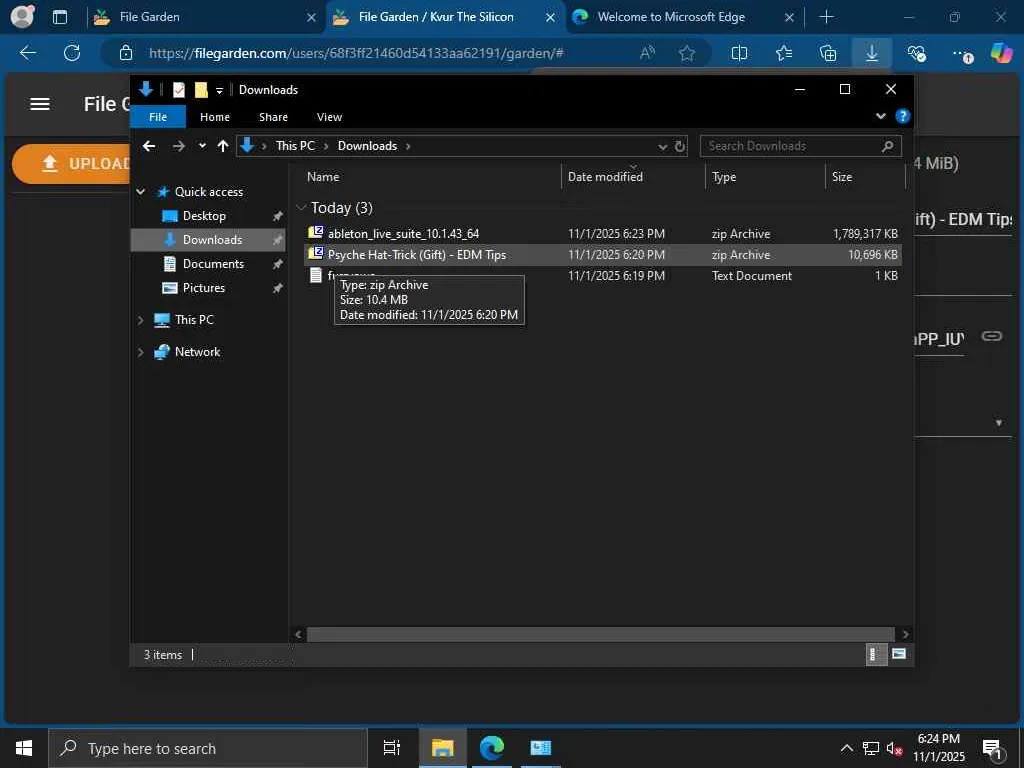
Task: Switch to Details view layout icon
Action: pos(875,654)
